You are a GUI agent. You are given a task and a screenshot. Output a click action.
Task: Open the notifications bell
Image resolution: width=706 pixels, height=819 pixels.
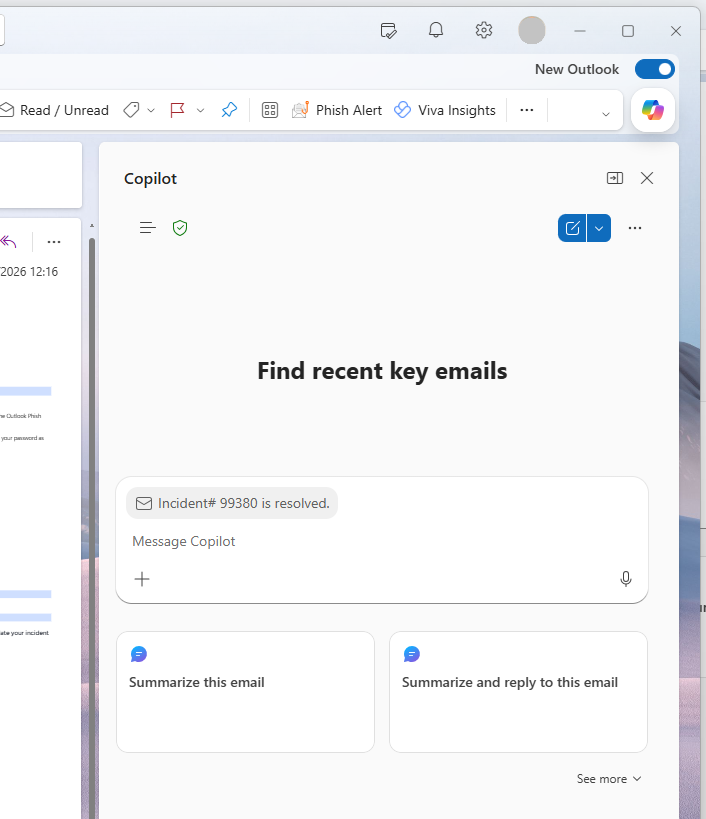[x=436, y=30]
